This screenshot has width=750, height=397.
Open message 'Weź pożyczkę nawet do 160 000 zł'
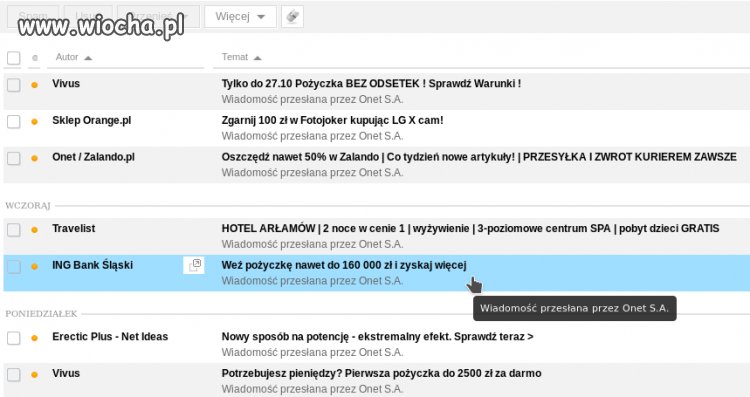tap(344, 265)
